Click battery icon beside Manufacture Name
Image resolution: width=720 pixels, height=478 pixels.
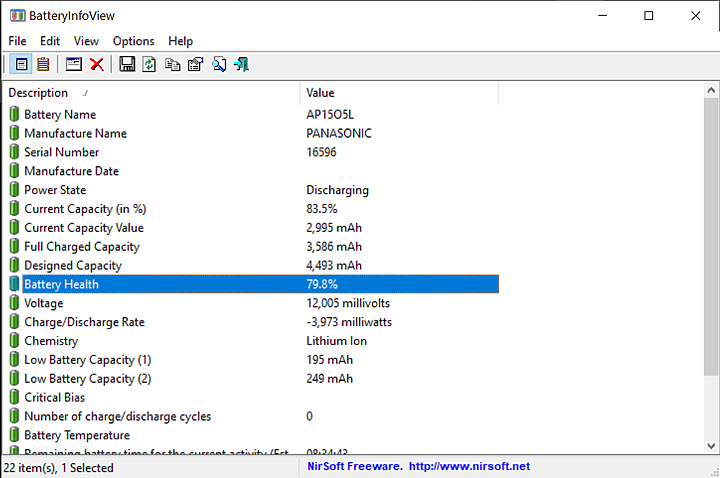click(15, 133)
